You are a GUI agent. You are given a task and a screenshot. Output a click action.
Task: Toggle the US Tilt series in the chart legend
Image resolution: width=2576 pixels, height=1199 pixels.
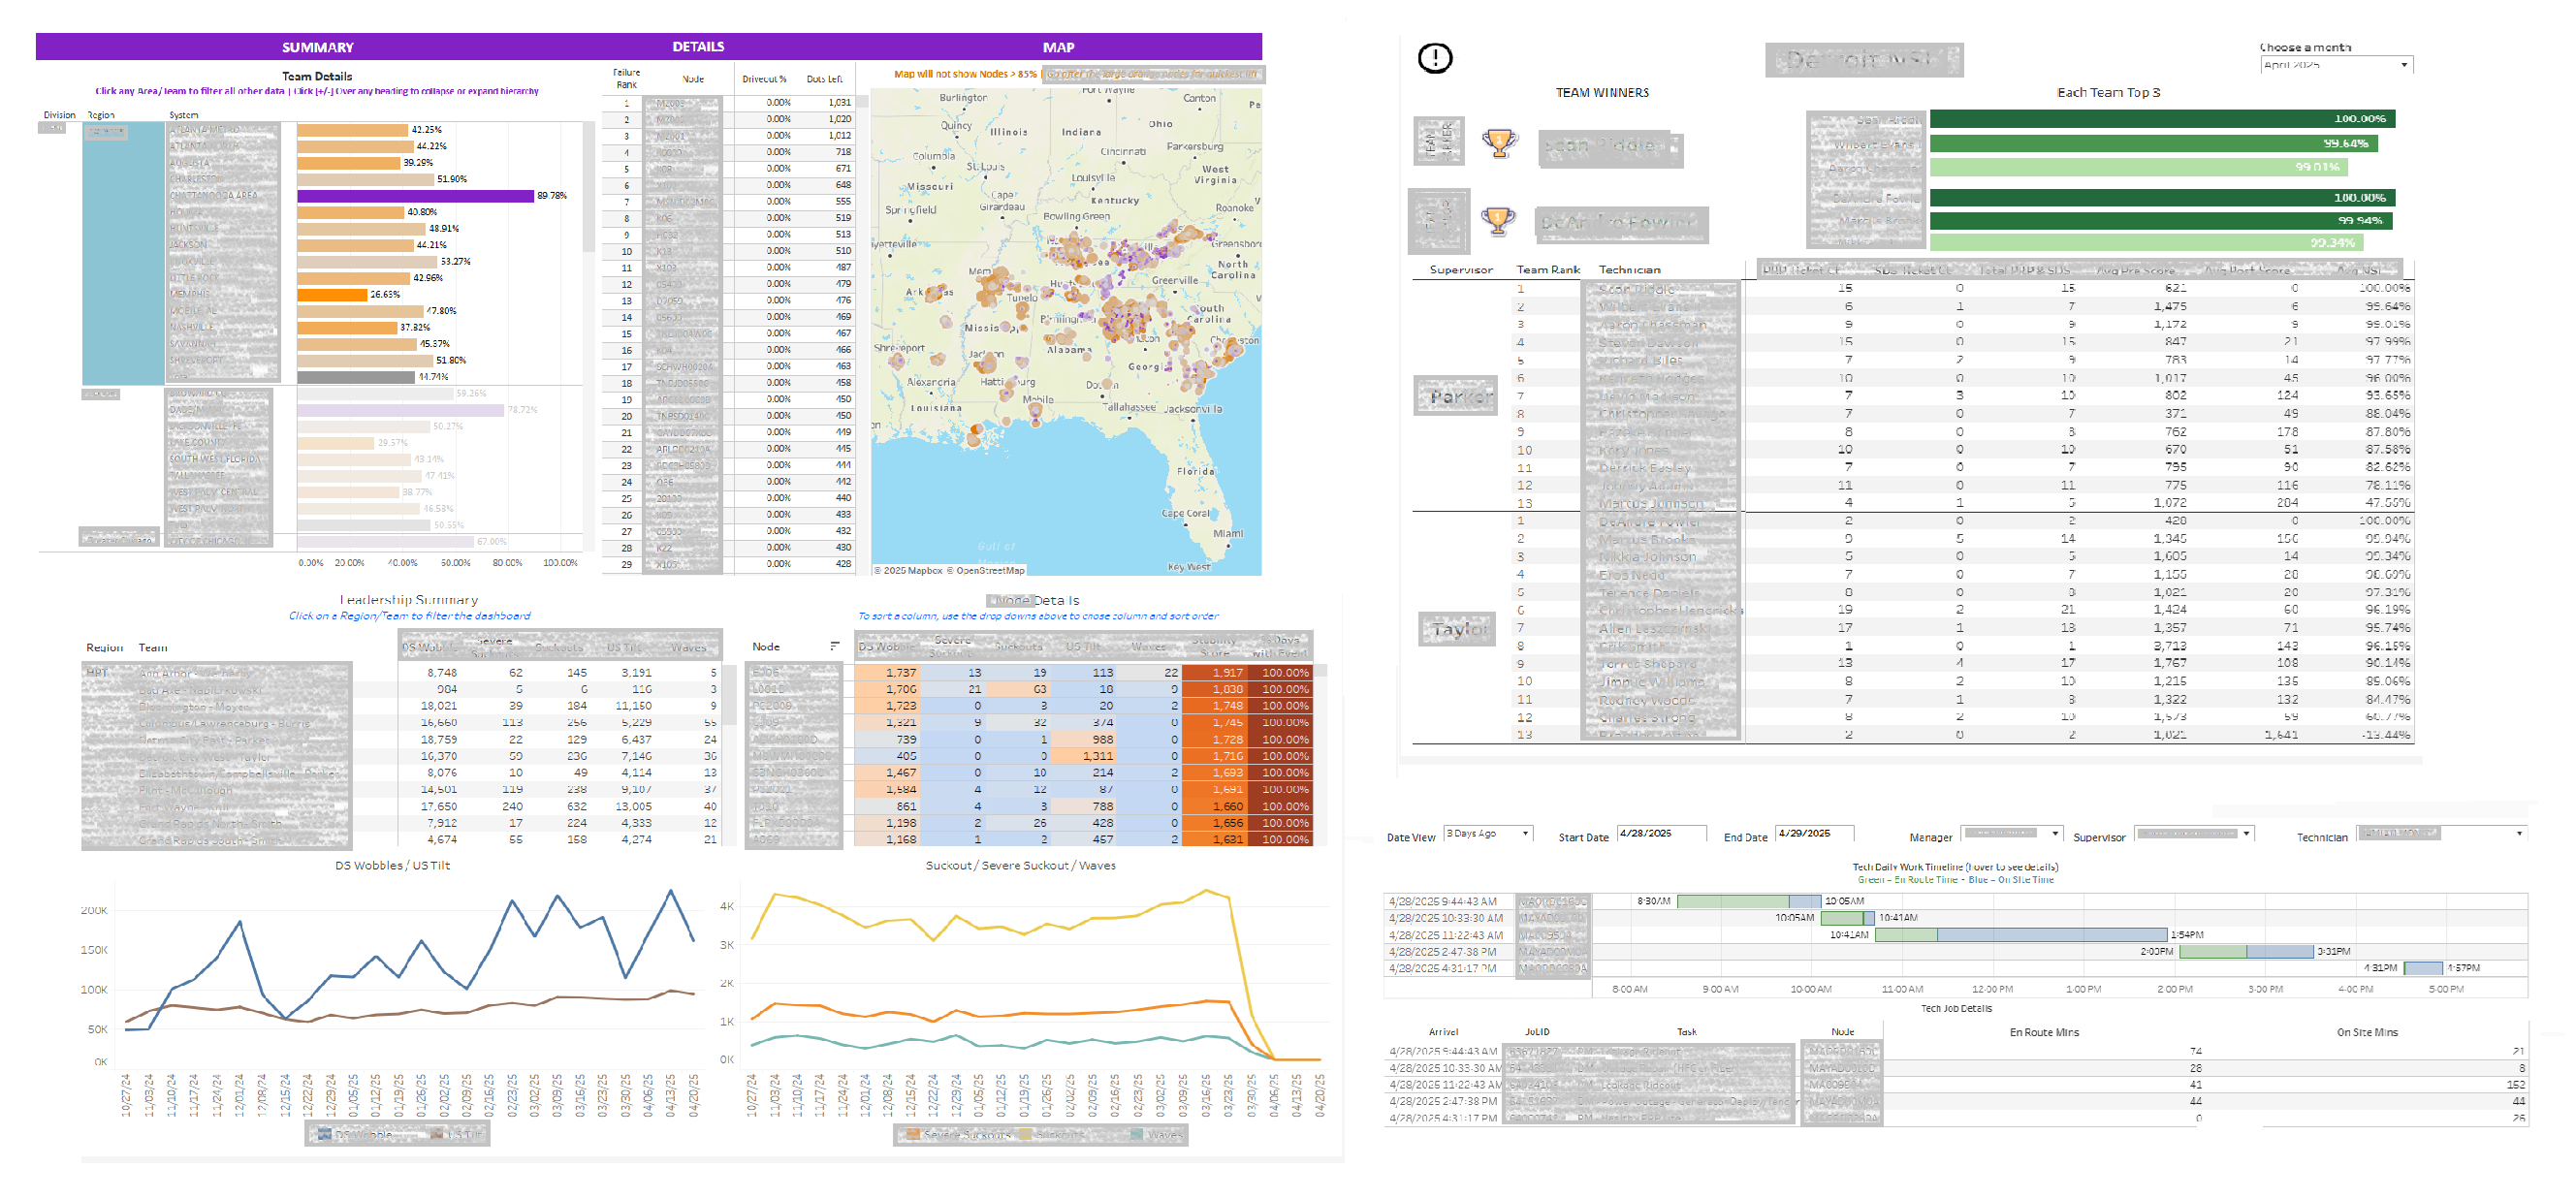438,1134
